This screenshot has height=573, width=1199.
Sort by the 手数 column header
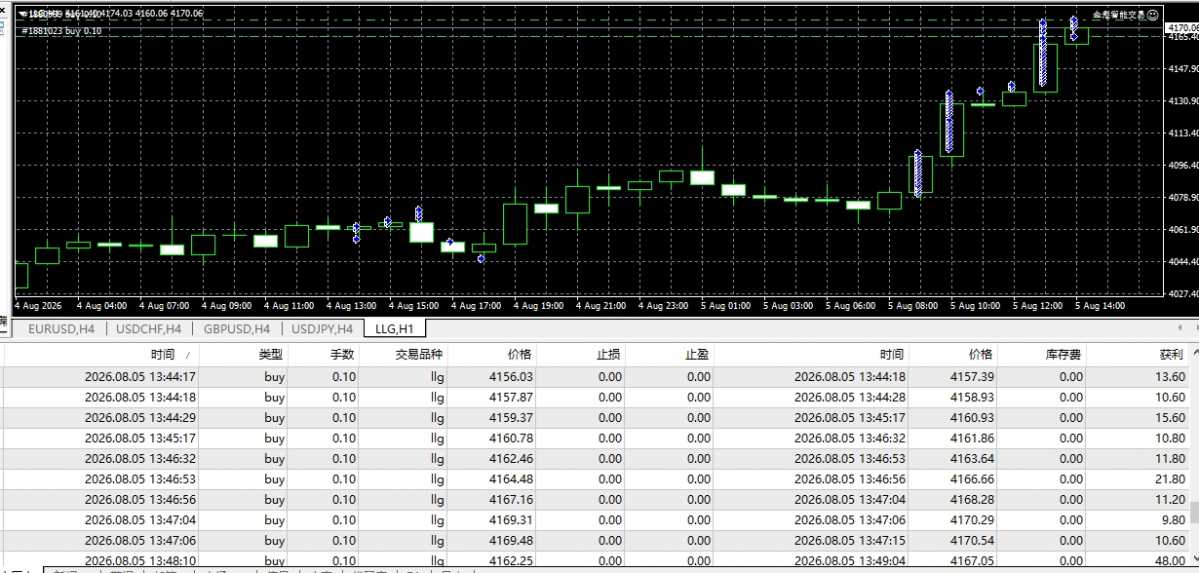[x=343, y=355]
